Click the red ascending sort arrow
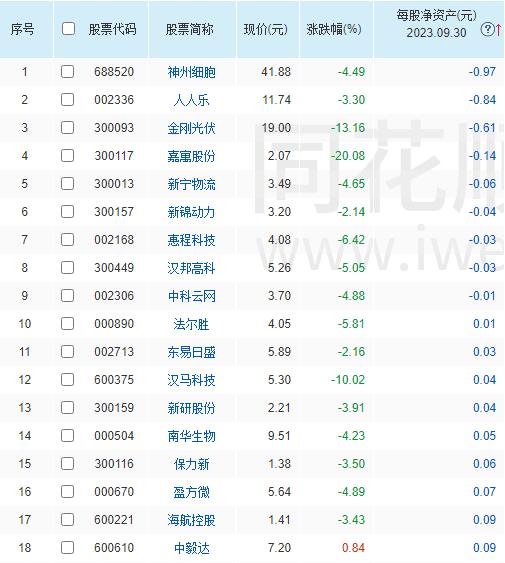This screenshot has width=505, height=563. pos(499,29)
